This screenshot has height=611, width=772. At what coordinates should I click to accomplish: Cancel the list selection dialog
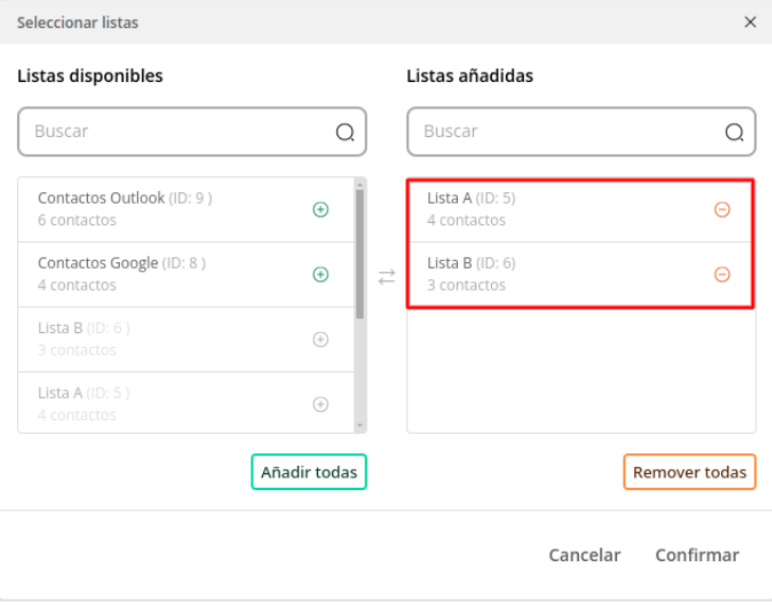pyautogui.click(x=584, y=555)
